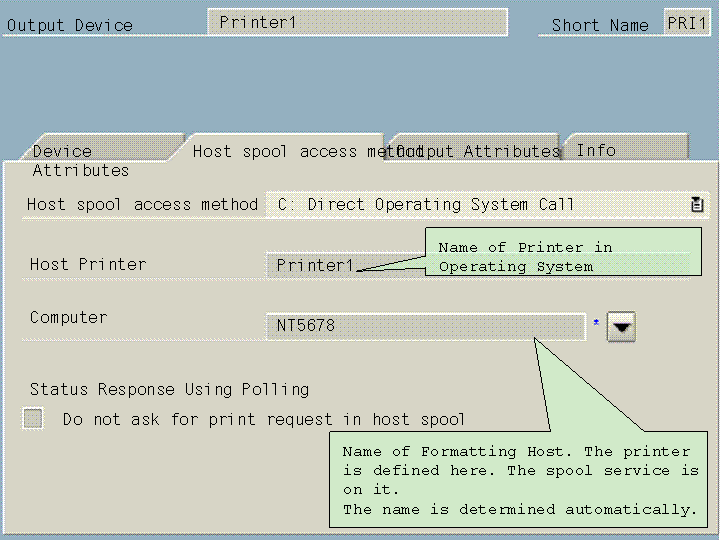Select the Host spool access method tab
The height and width of the screenshot is (540, 720).
point(288,151)
